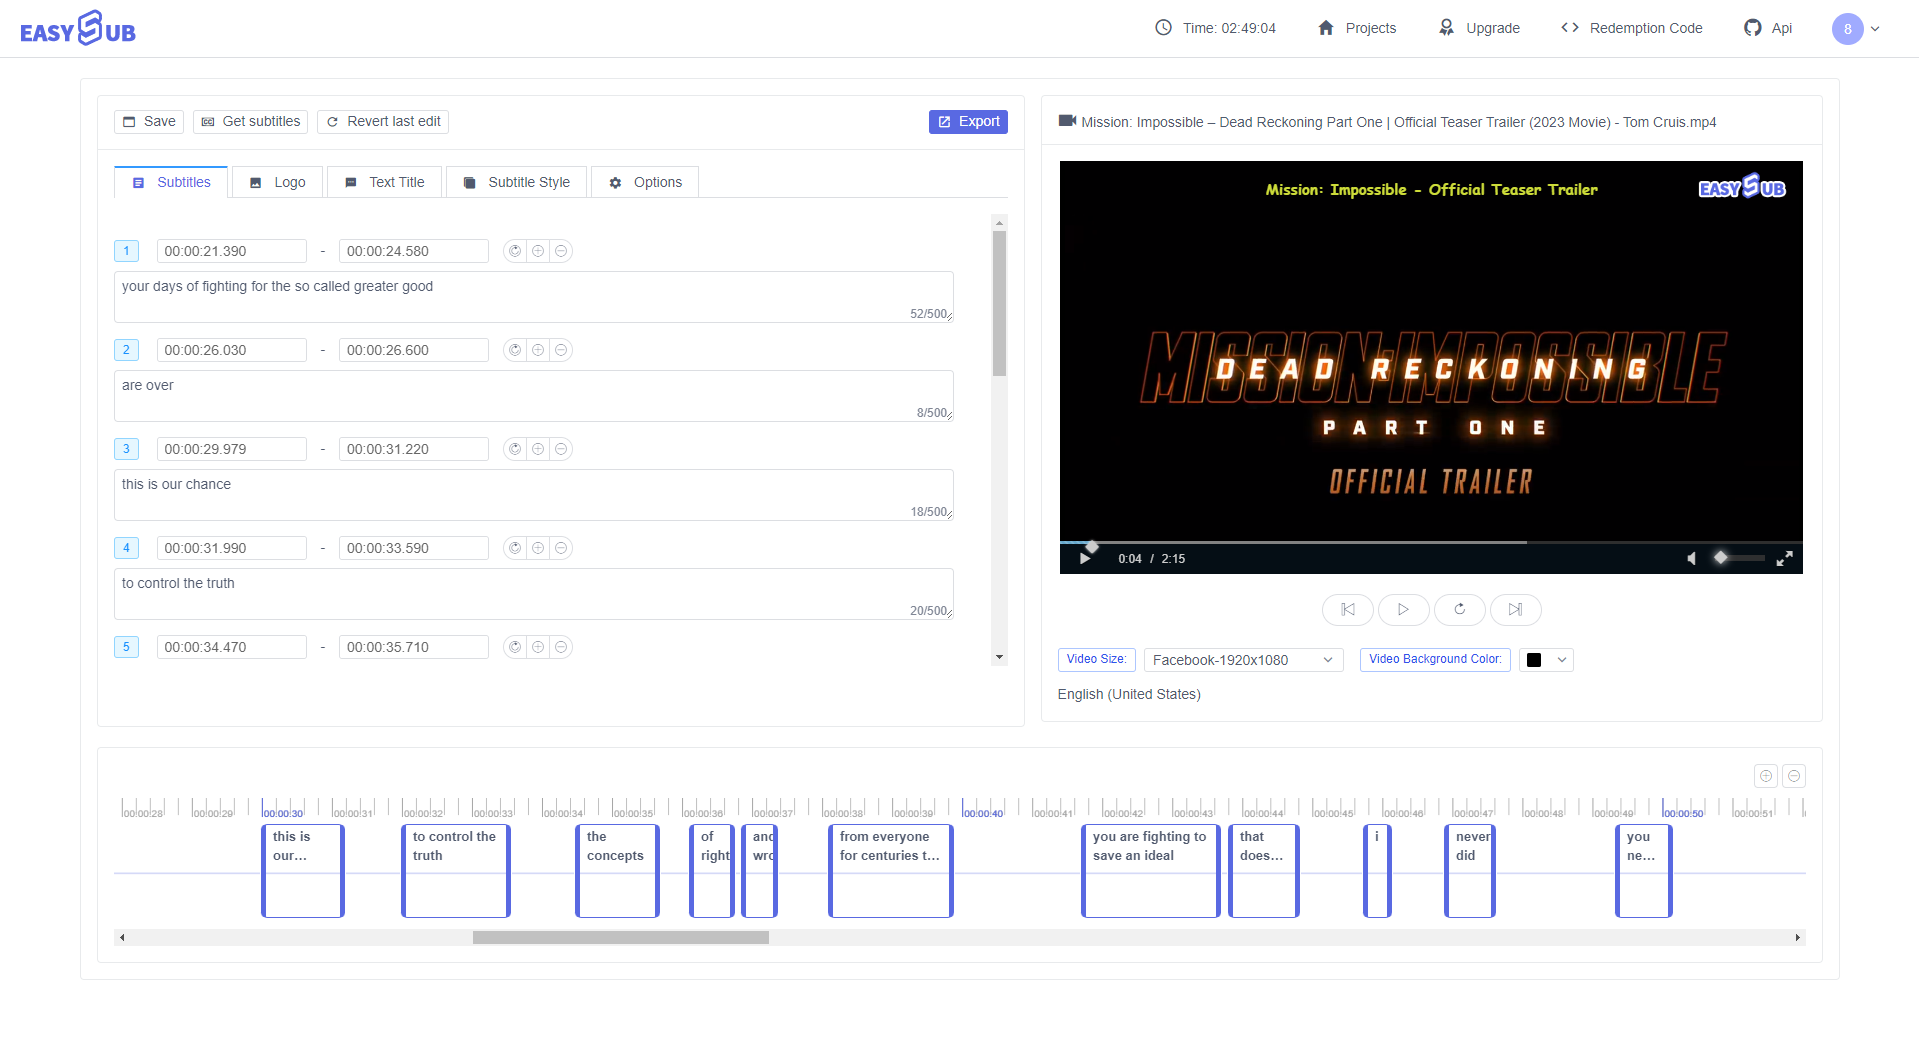1919x1043 pixels.
Task: Select the 'from everyone for centuries' timeline clip
Action: pyautogui.click(x=891, y=870)
